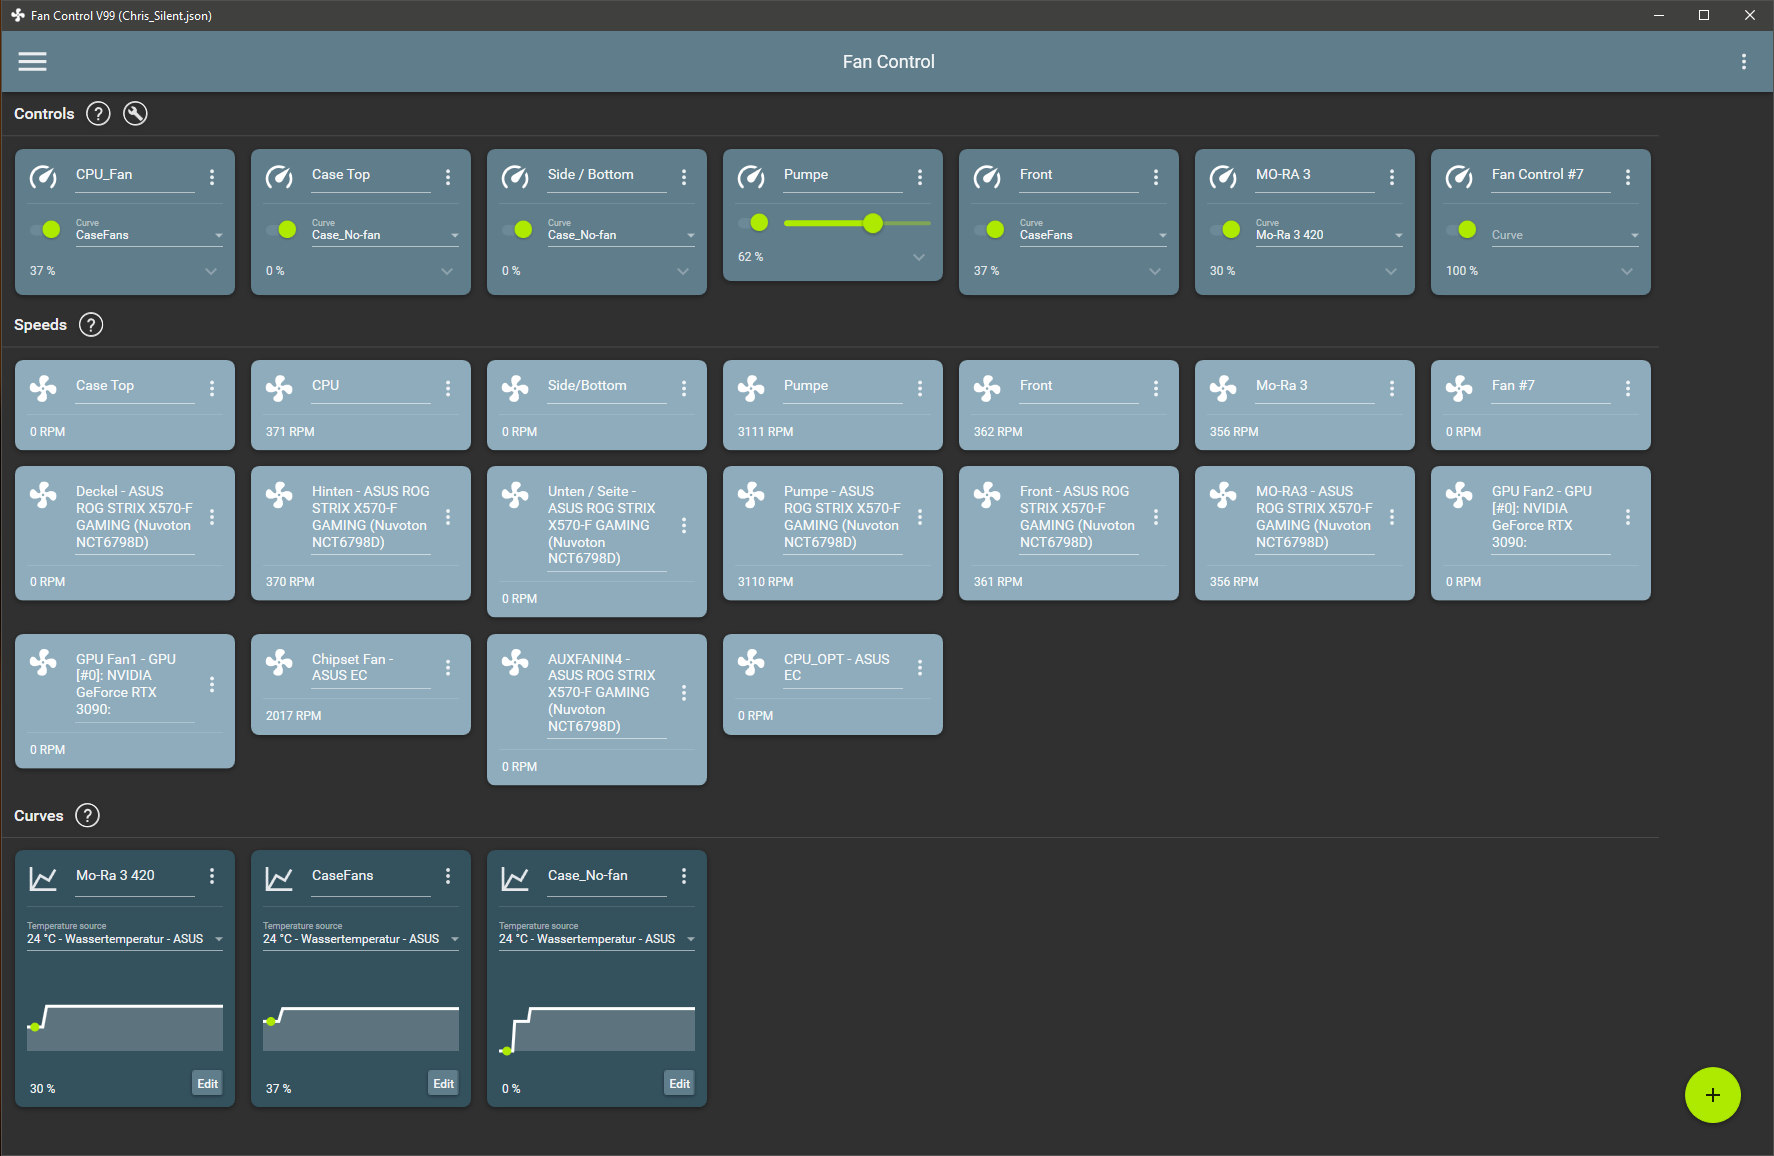
Task: Open Mo-Ra 3 420 temperature source dropdown
Action: tap(125, 934)
